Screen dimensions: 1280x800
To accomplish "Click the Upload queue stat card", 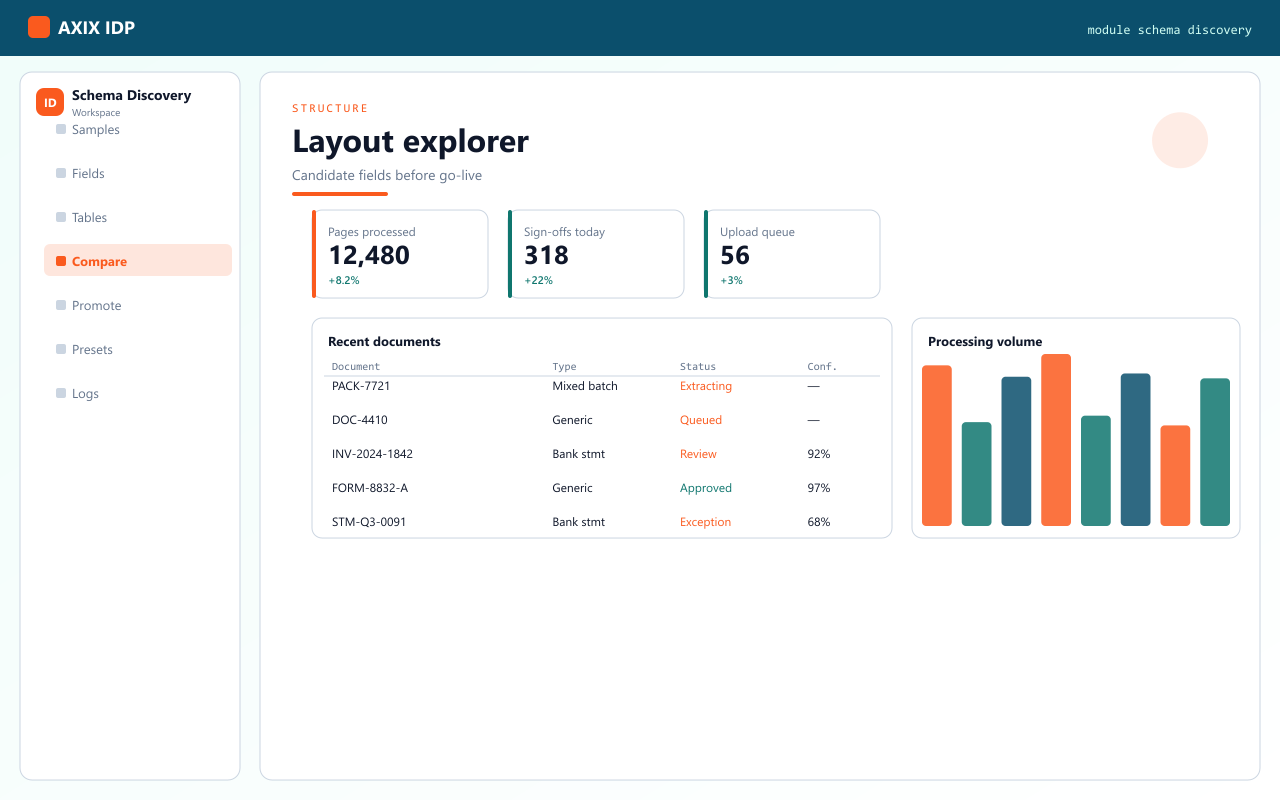I will (x=792, y=254).
